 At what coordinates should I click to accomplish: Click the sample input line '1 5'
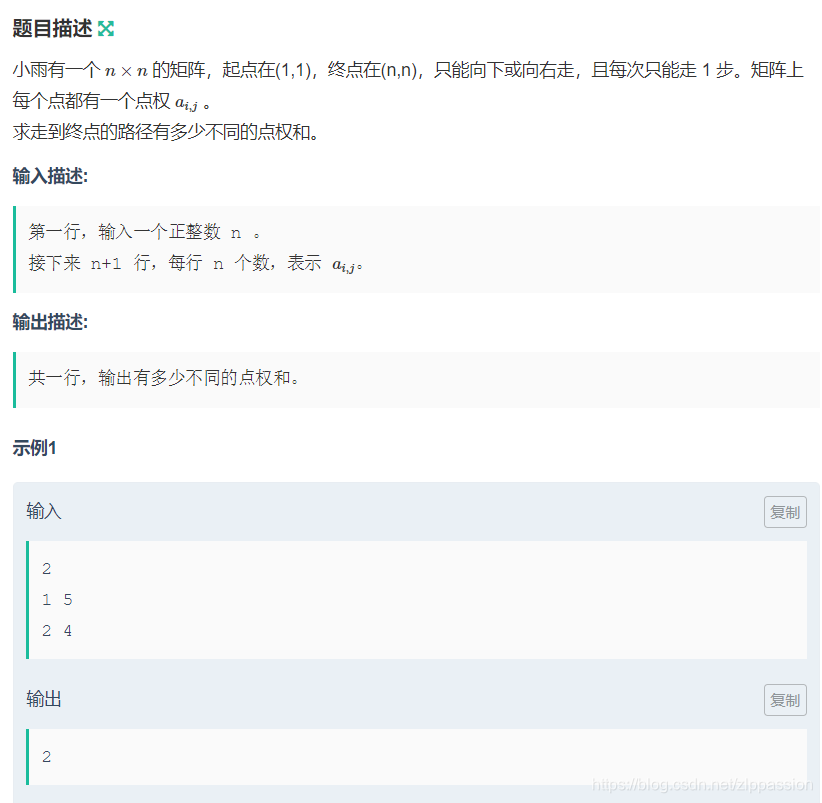tap(57, 600)
